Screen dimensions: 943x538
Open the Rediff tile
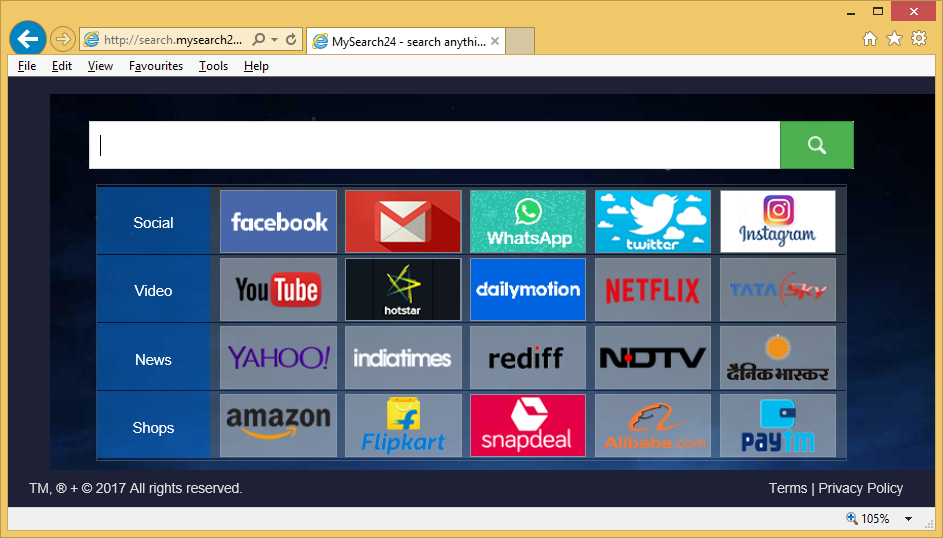pos(528,358)
